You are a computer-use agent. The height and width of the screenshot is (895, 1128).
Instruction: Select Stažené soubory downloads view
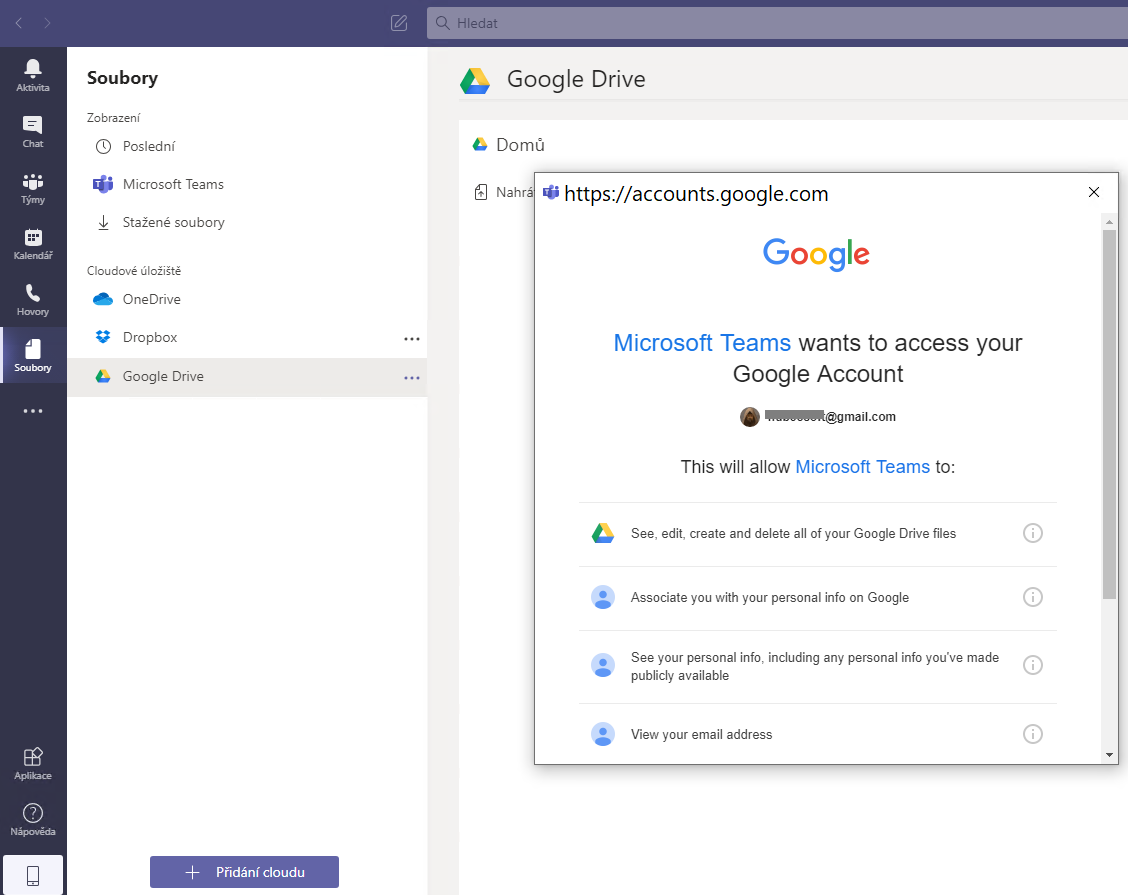tap(247, 222)
